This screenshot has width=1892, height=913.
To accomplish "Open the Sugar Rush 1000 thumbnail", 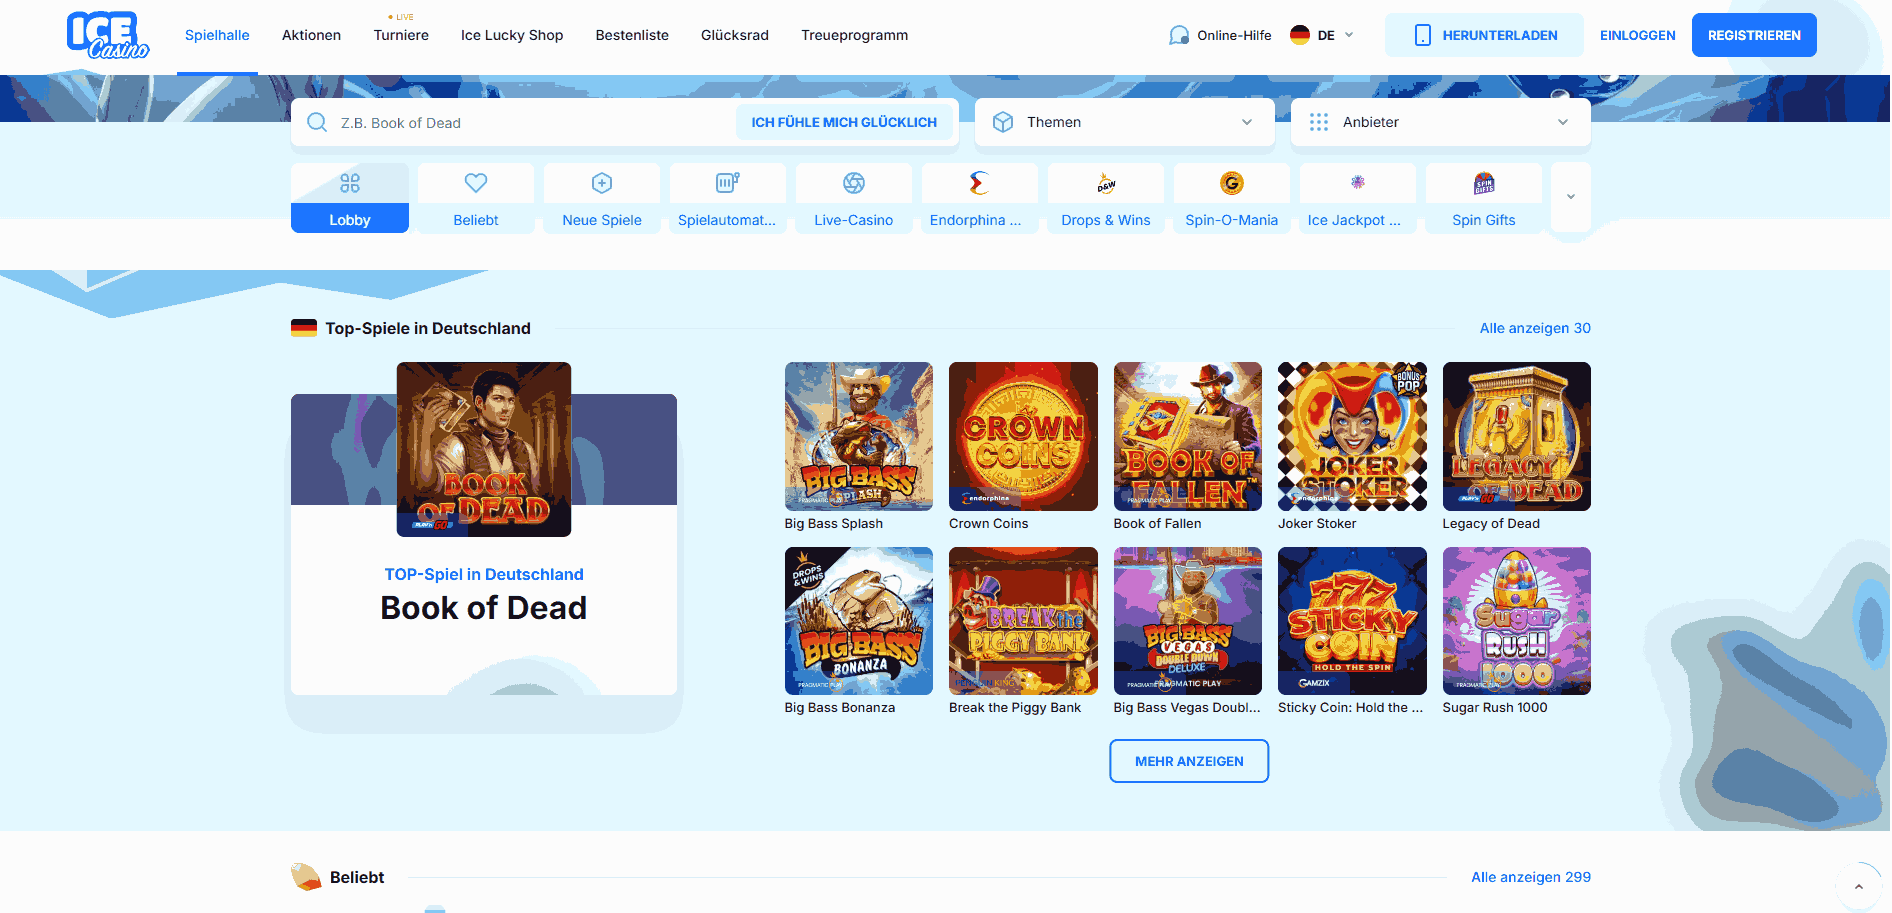I will [x=1517, y=621].
